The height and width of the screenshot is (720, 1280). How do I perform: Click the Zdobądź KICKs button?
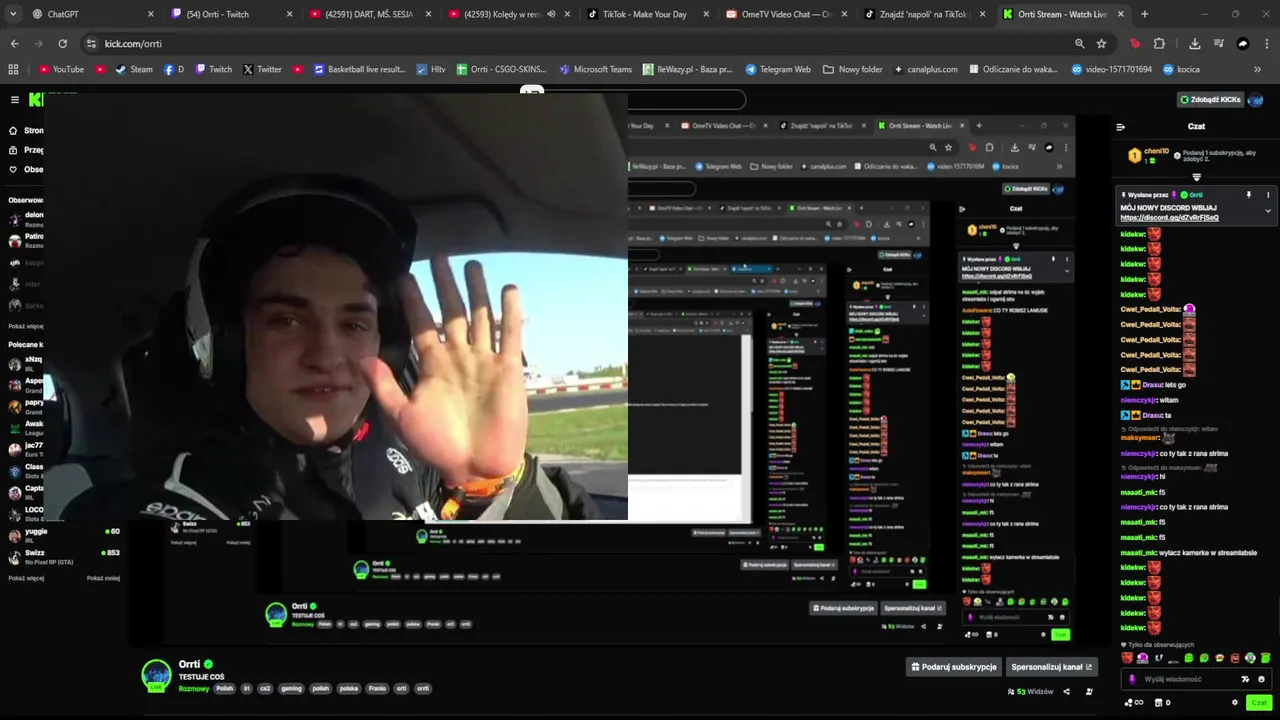coord(1211,100)
